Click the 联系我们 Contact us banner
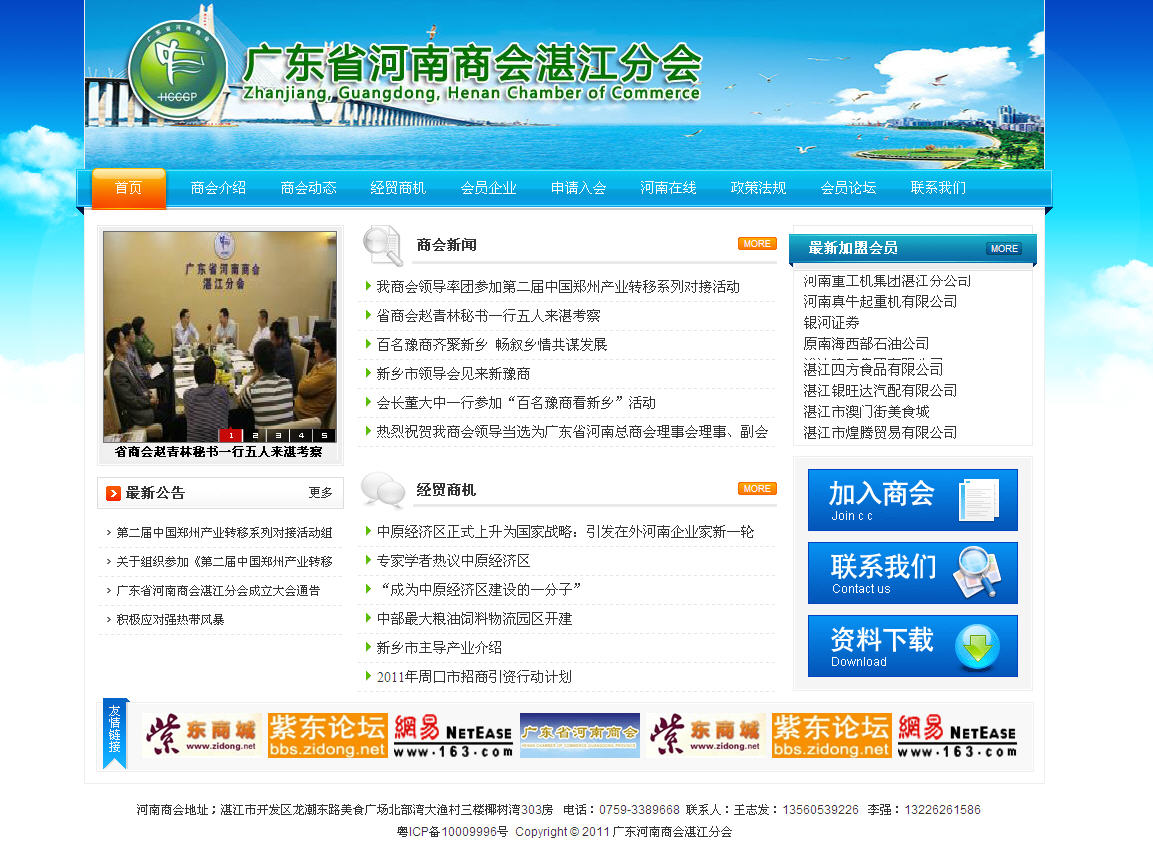 coord(912,573)
